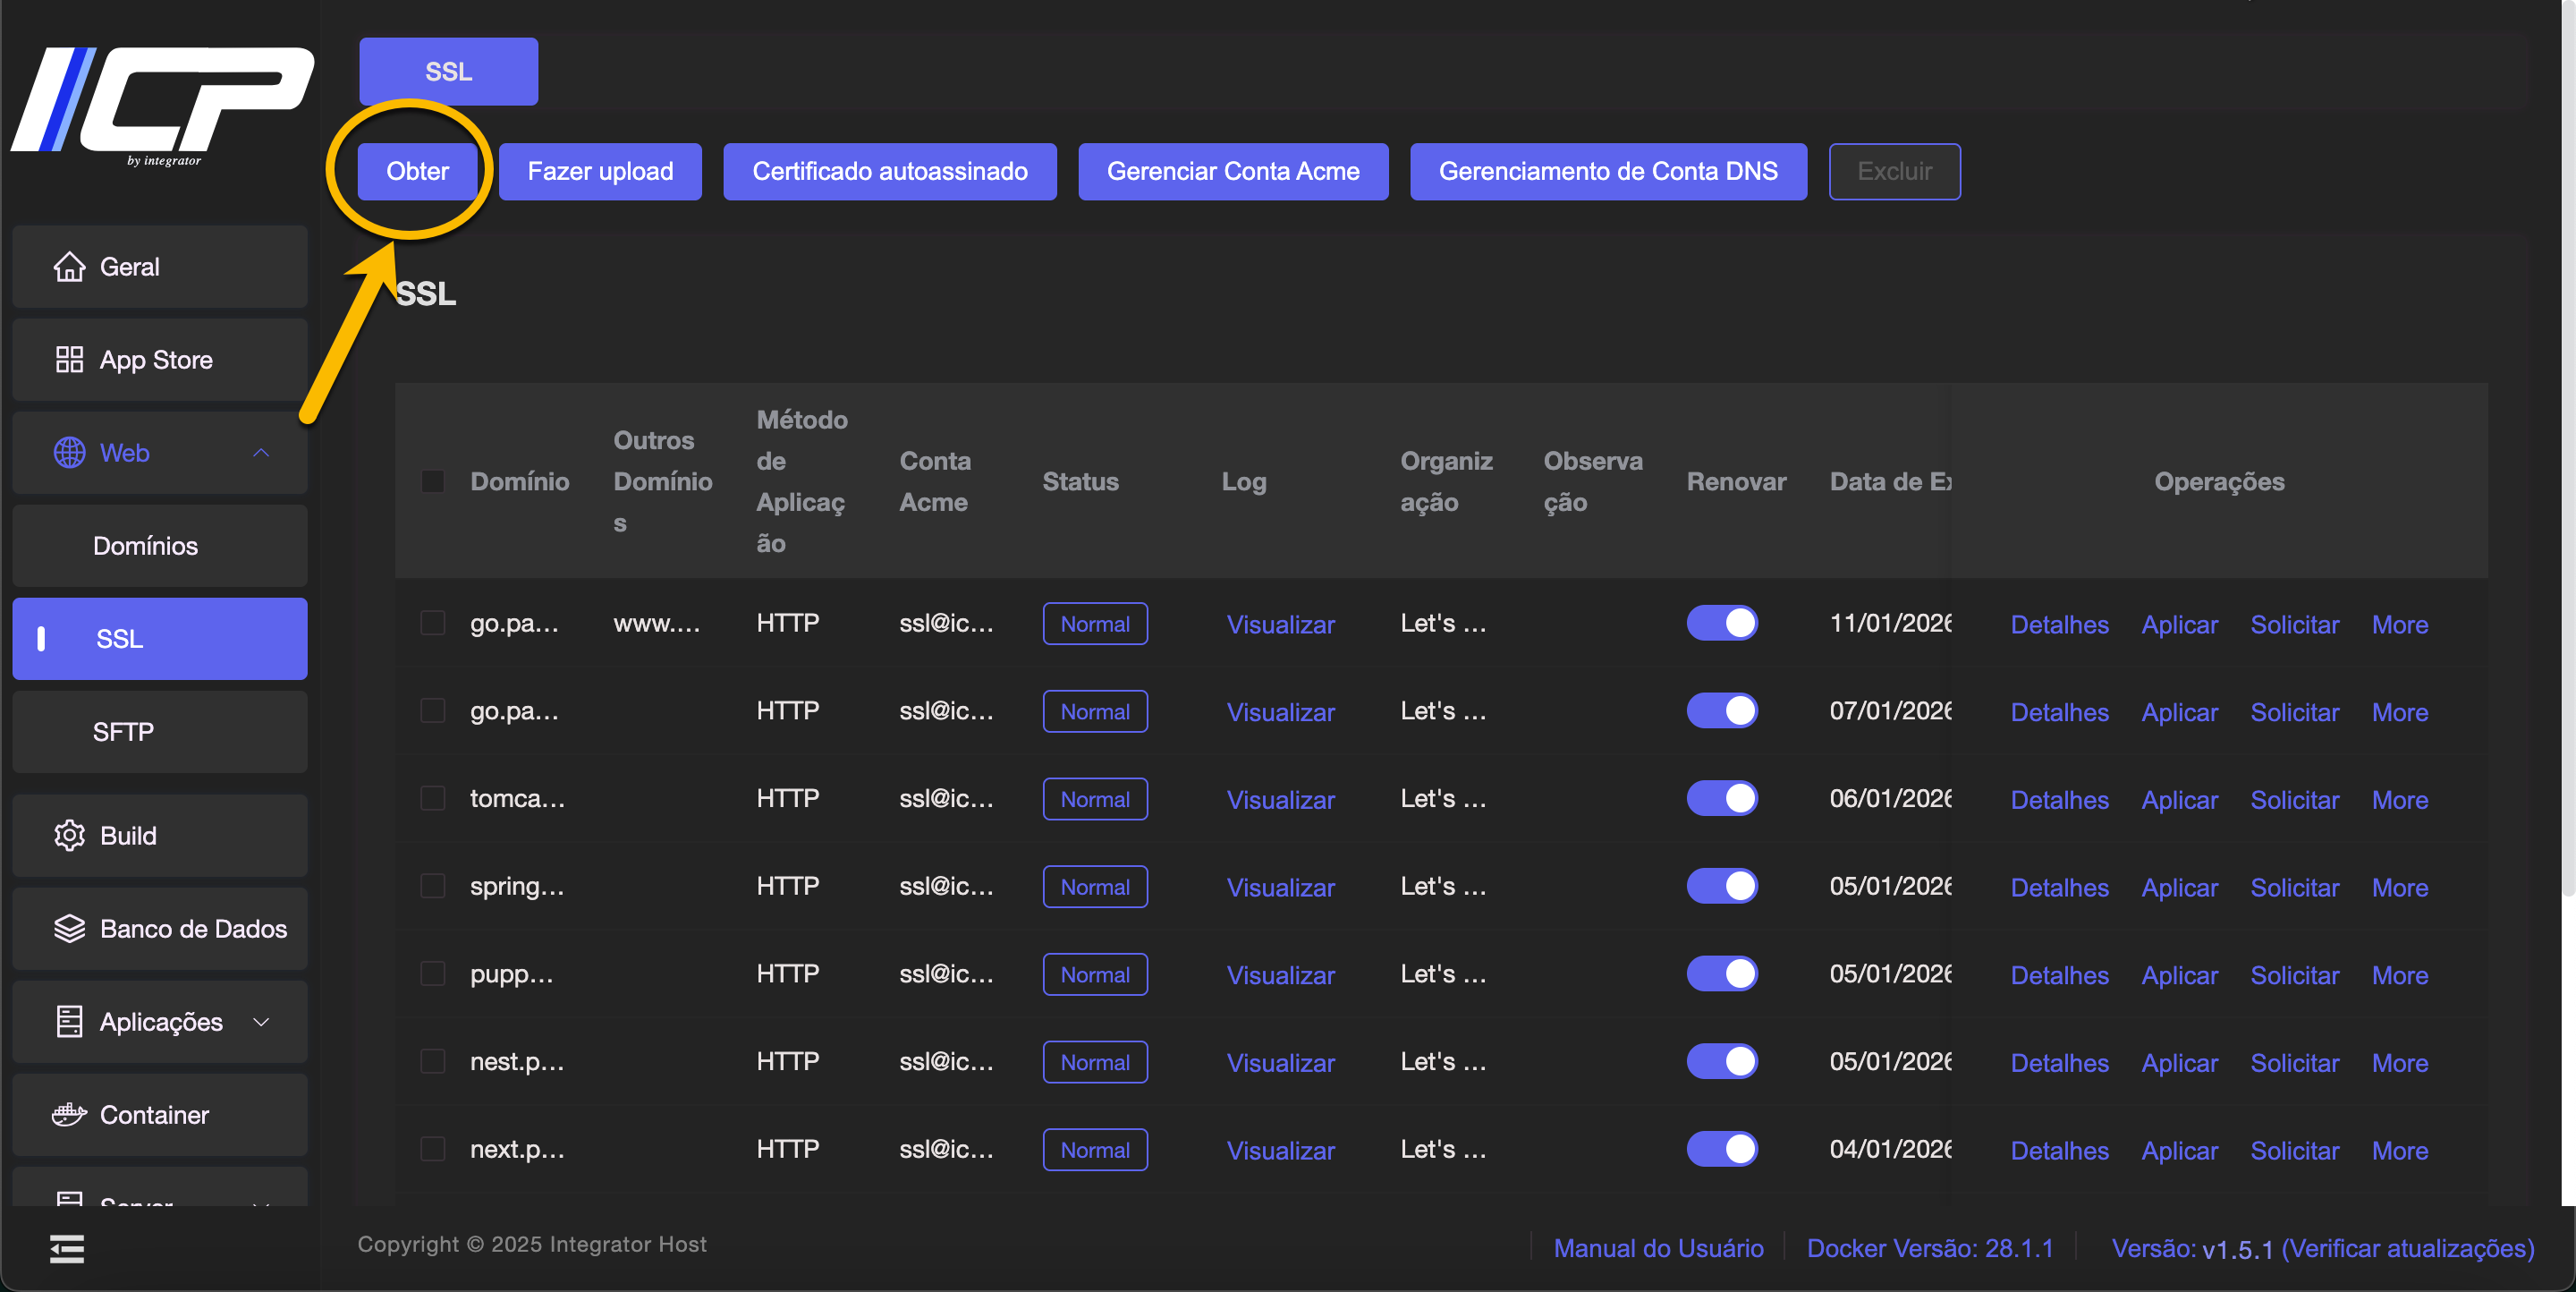Open App Store grid icon
Viewport: 2576px width, 1292px height.
[x=69, y=360]
